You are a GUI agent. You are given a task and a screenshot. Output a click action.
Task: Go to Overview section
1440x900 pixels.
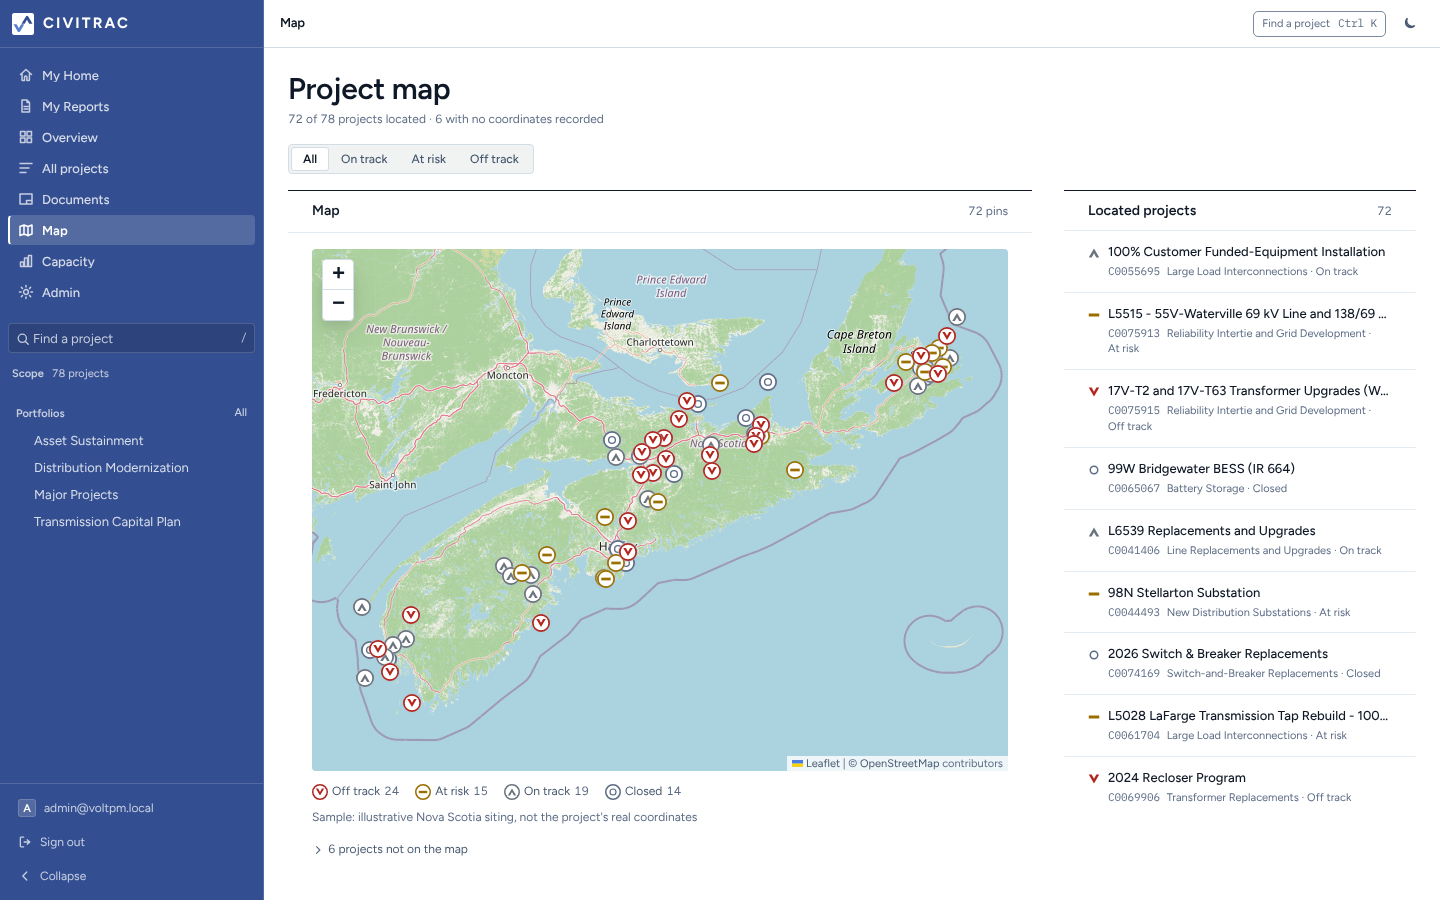point(131,137)
